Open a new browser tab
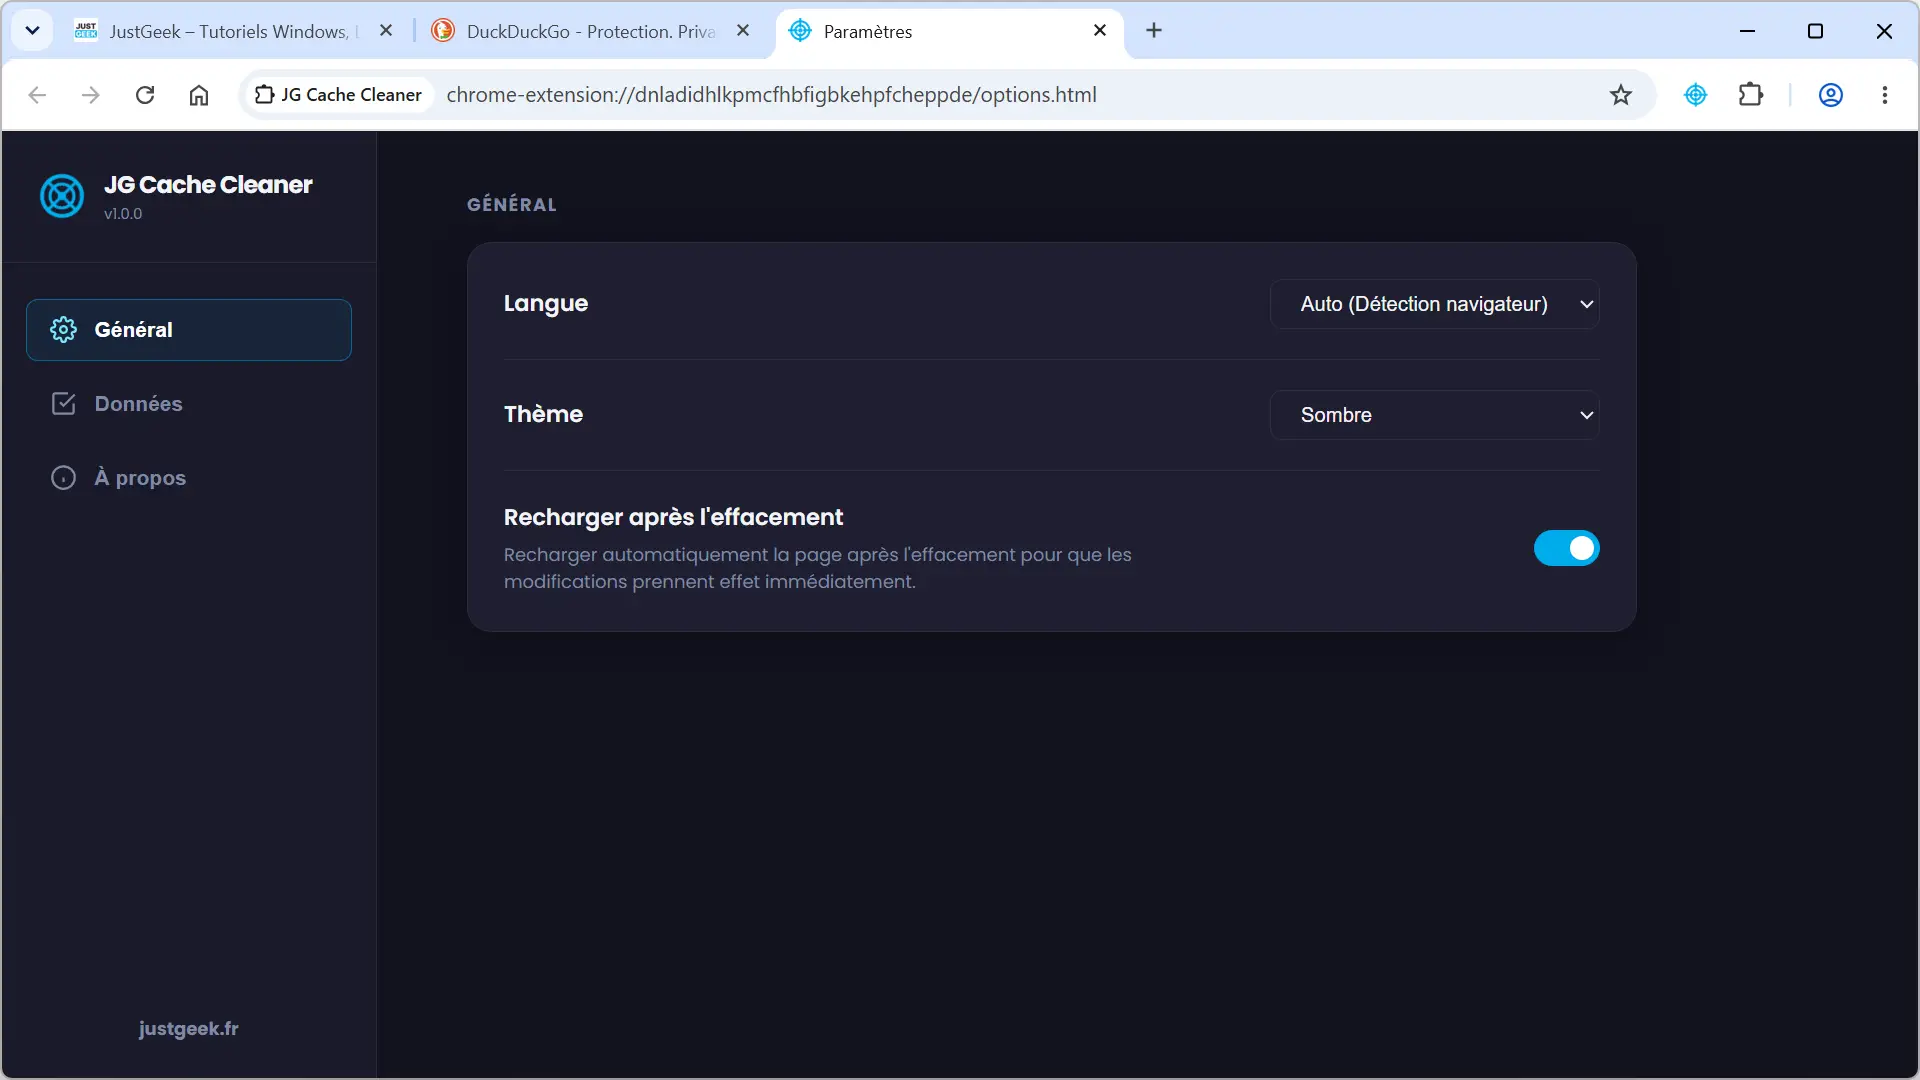This screenshot has height=1080, width=1920. [x=1154, y=31]
